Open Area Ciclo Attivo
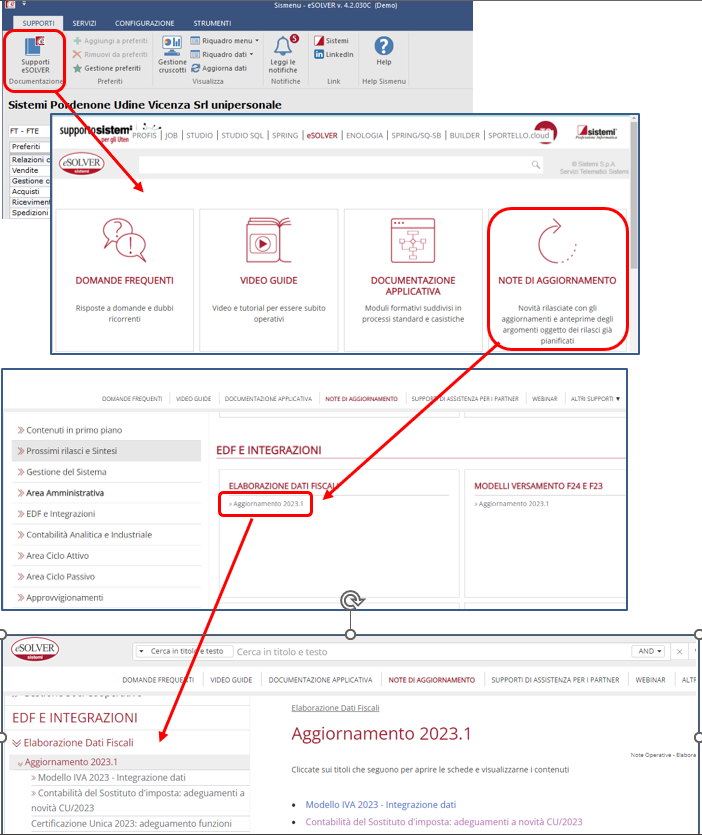702x835 pixels. pos(58,556)
